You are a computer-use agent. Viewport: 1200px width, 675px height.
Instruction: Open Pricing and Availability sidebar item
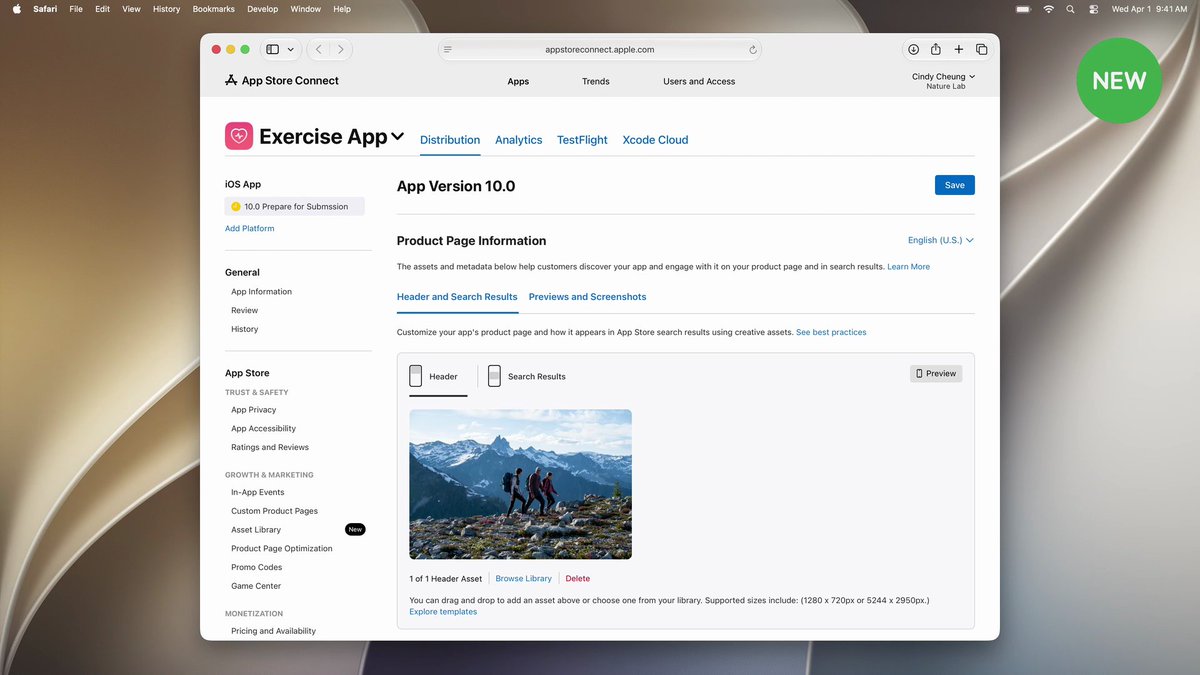(x=274, y=631)
